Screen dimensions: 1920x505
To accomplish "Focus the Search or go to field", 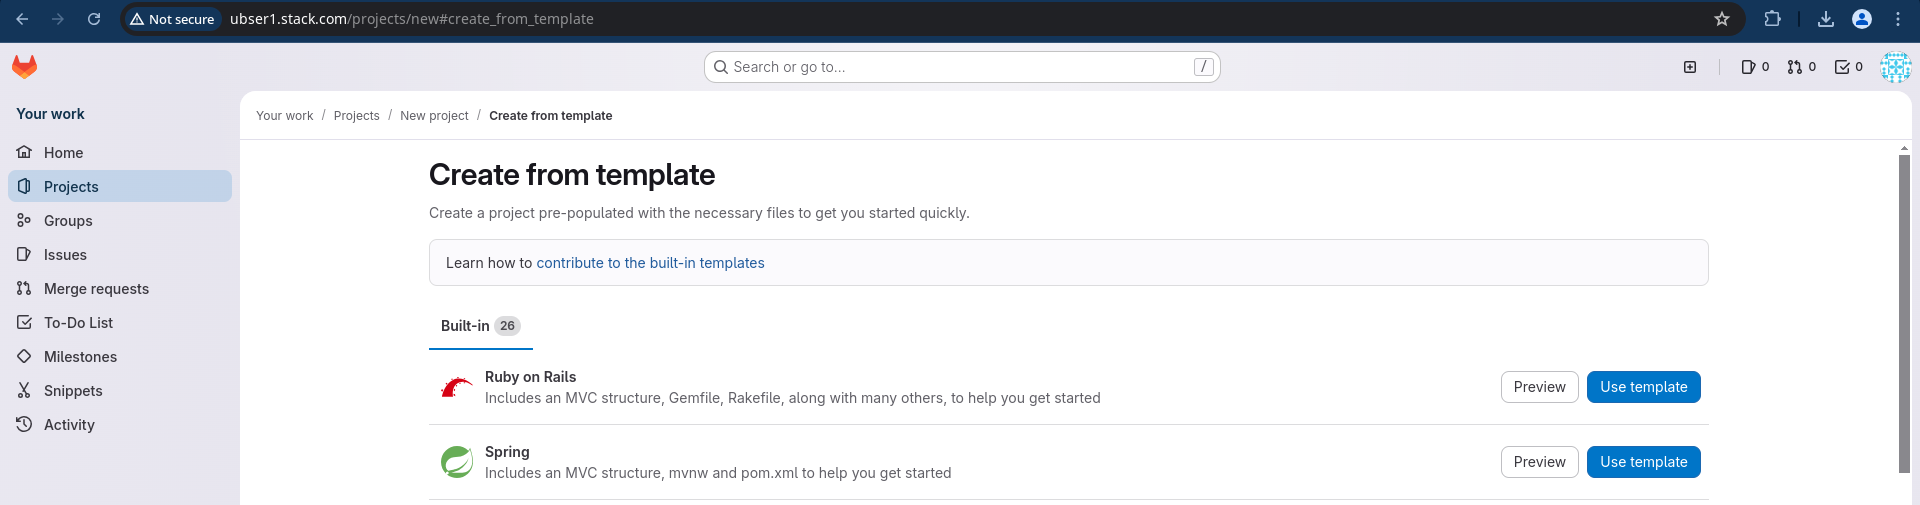I will click(962, 67).
